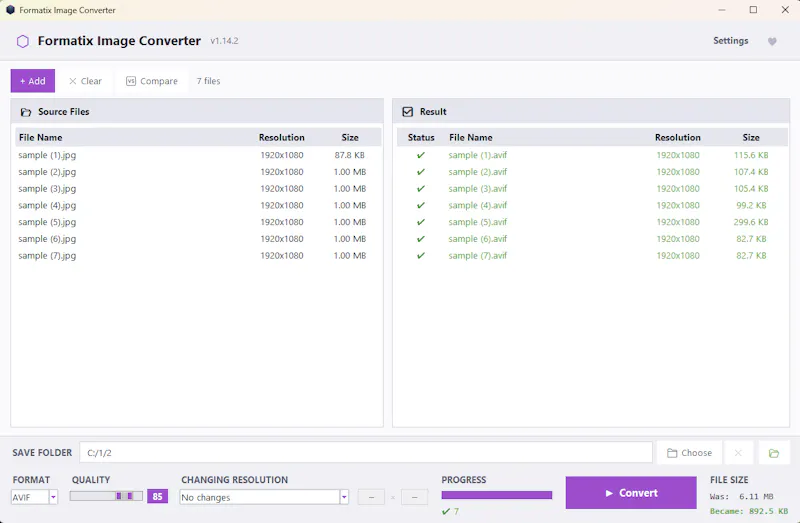Open Settings

click(x=731, y=41)
